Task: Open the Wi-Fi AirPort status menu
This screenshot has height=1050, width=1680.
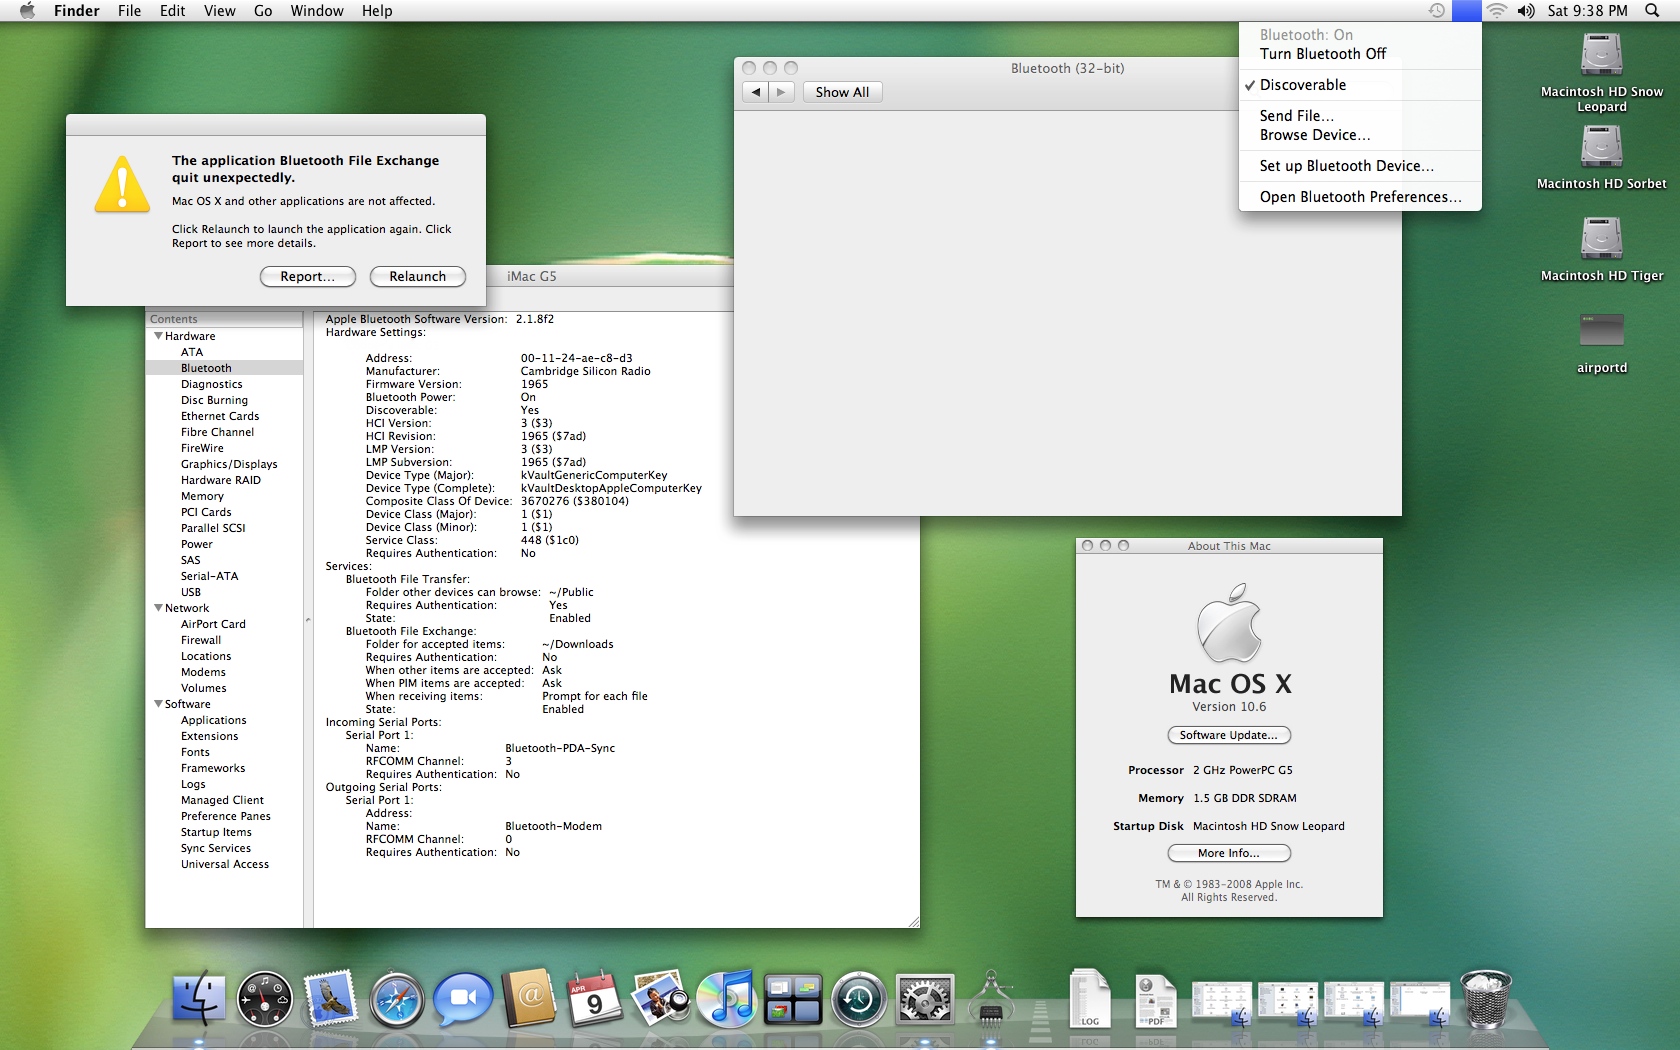Action: point(1496,11)
